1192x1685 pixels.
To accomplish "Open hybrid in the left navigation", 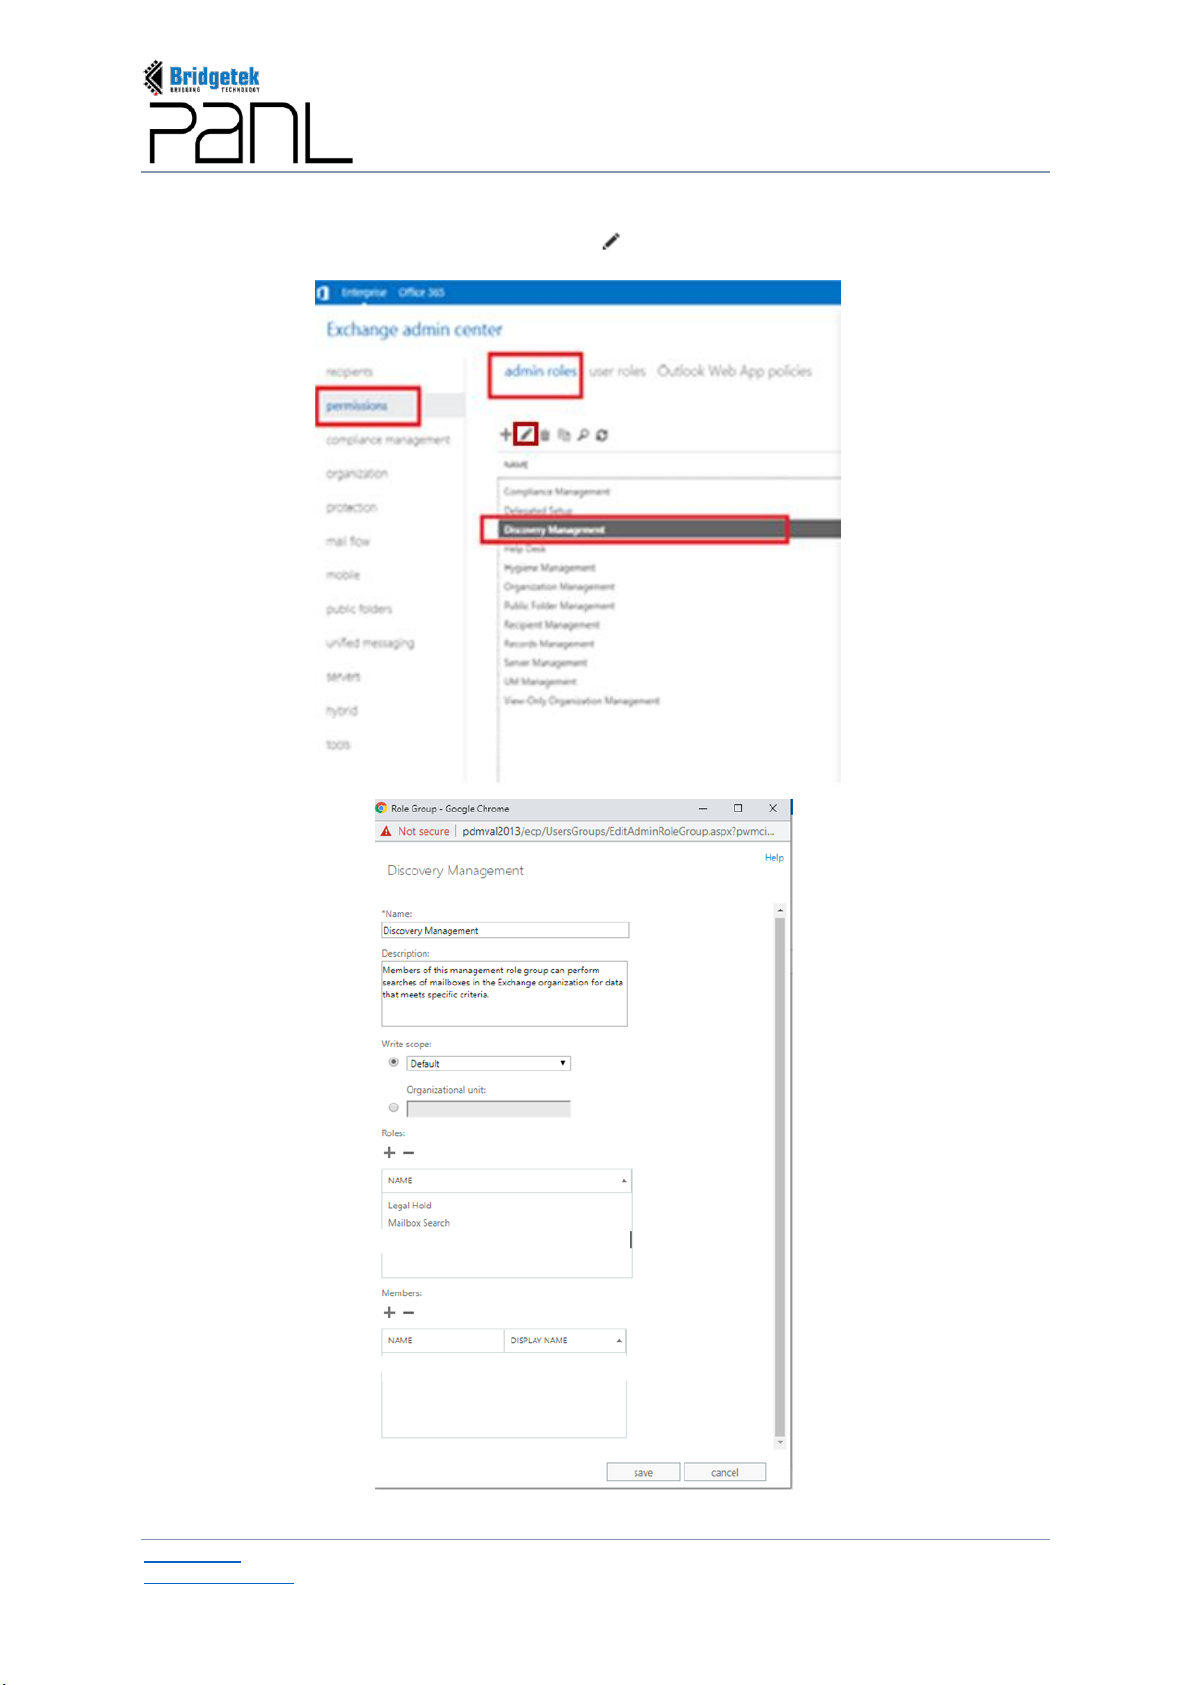I will [341, 711].
